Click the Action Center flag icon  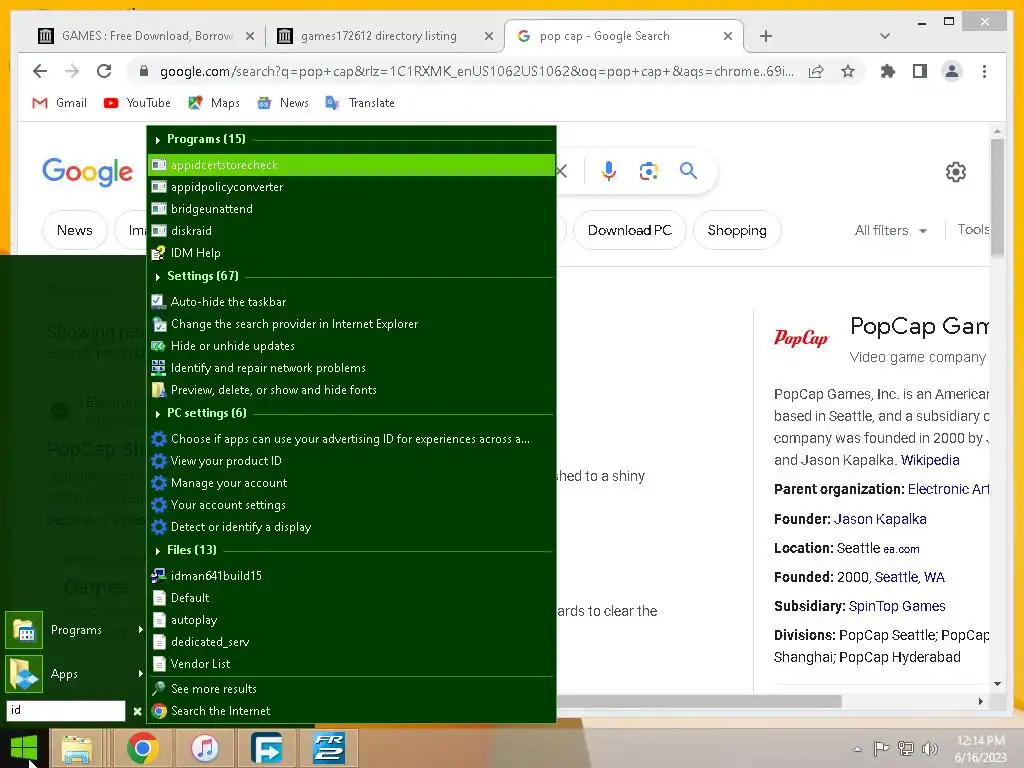881,748
